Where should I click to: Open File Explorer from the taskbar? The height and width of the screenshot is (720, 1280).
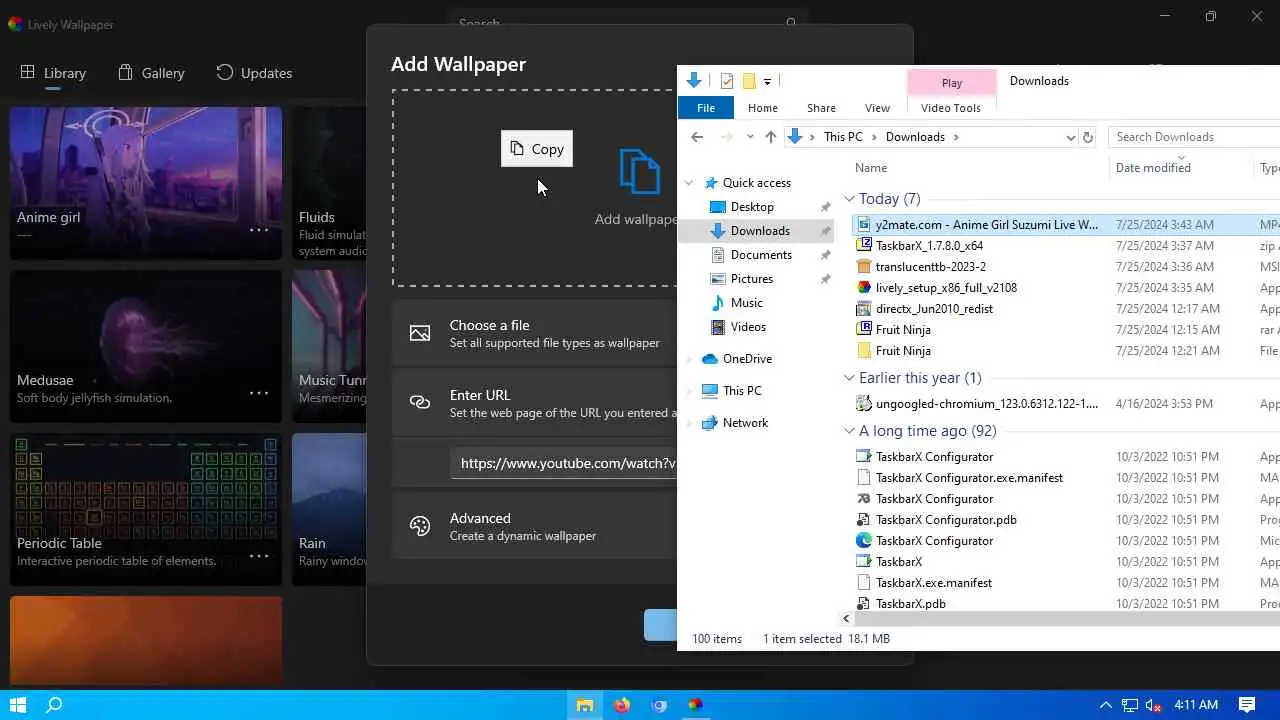(585, 705)
